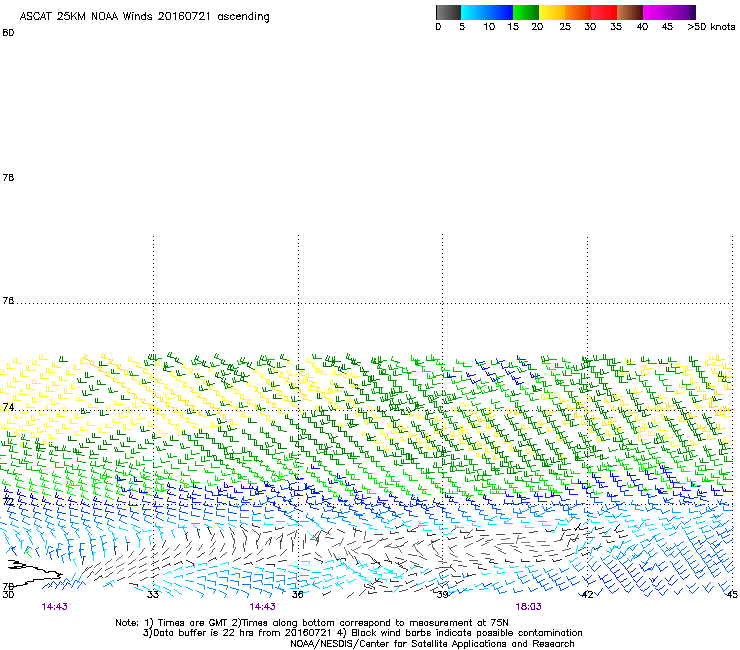This screenshot has width=740, height=650.
Task: Click the '40' legend scale label
Action: click(642, 27)
